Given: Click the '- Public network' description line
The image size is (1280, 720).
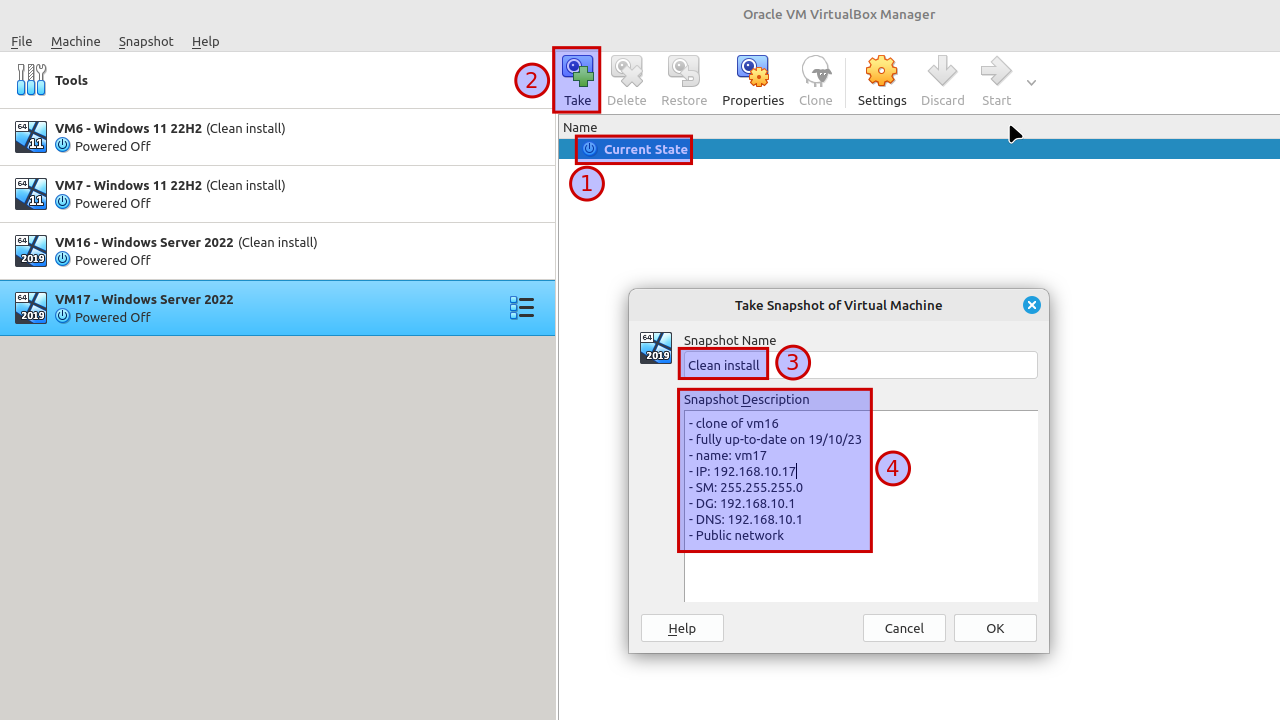Looking at the screenshot, I should coord(736,535).
